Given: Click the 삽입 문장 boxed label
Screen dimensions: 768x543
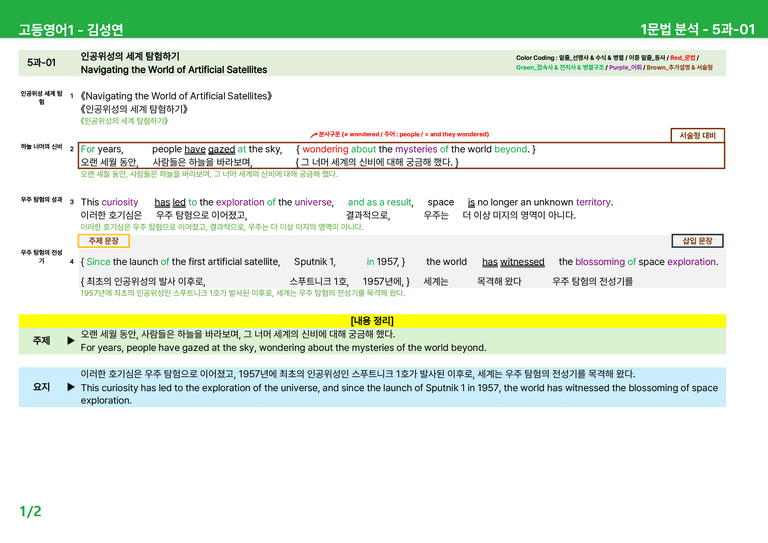Looking at the screenshot, I should [x=697, y=241].
